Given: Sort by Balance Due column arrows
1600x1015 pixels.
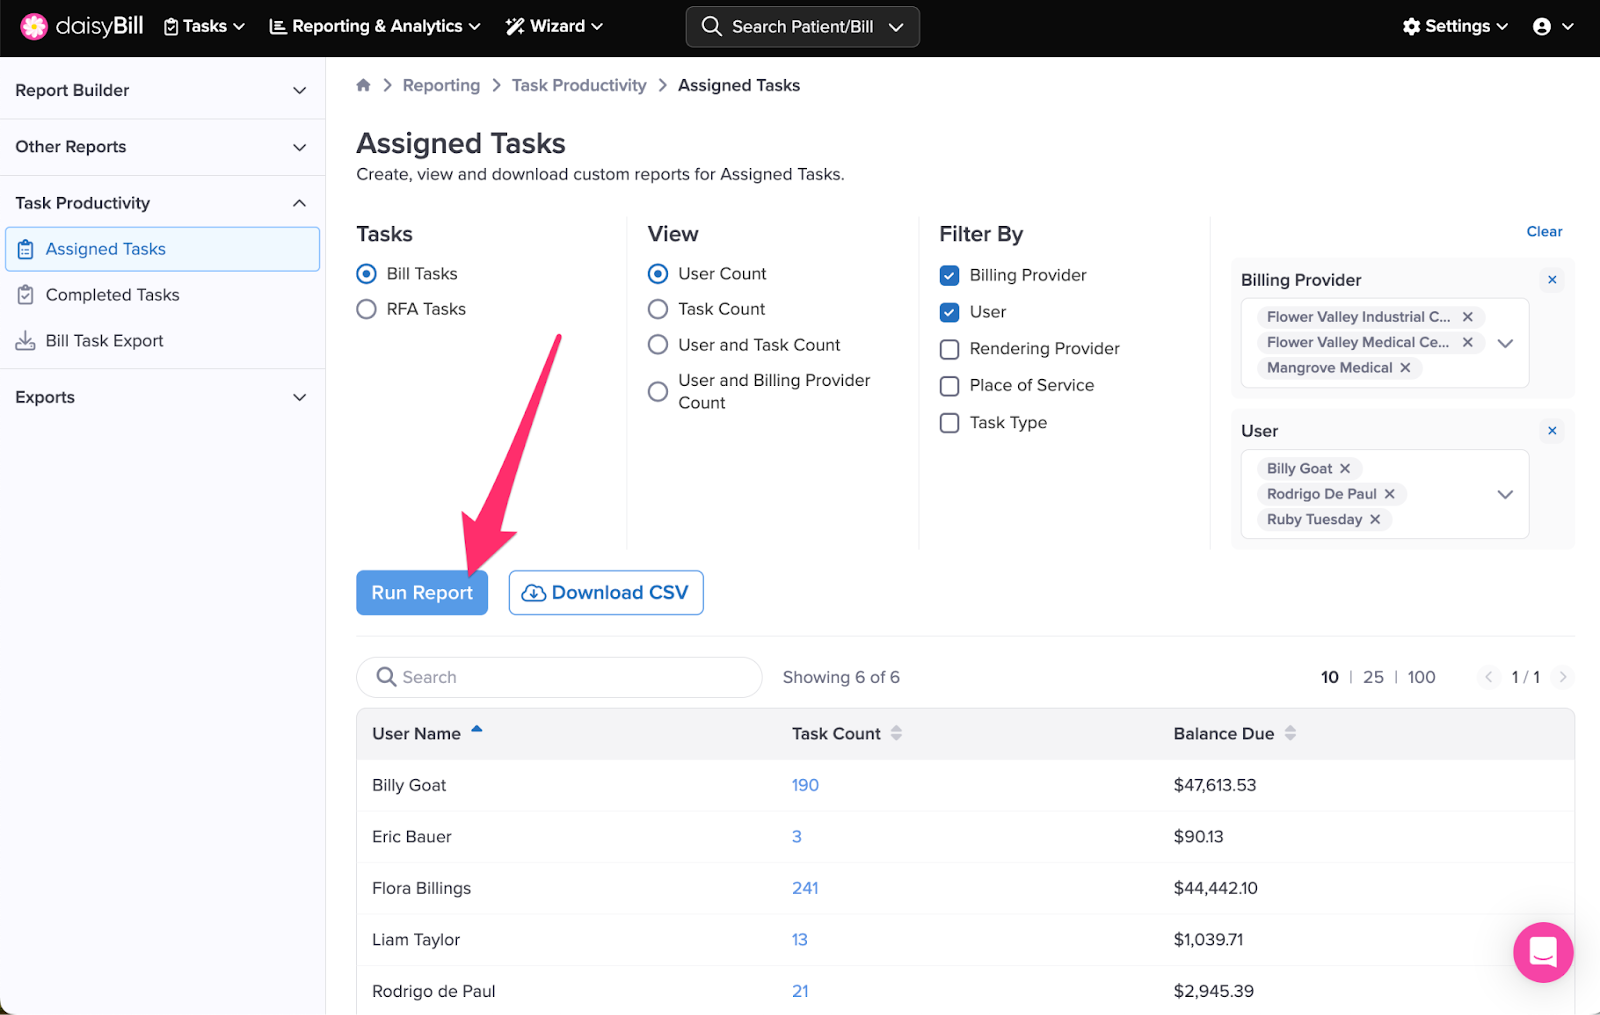Looking at the screenshot, I should pos(1290,733).
